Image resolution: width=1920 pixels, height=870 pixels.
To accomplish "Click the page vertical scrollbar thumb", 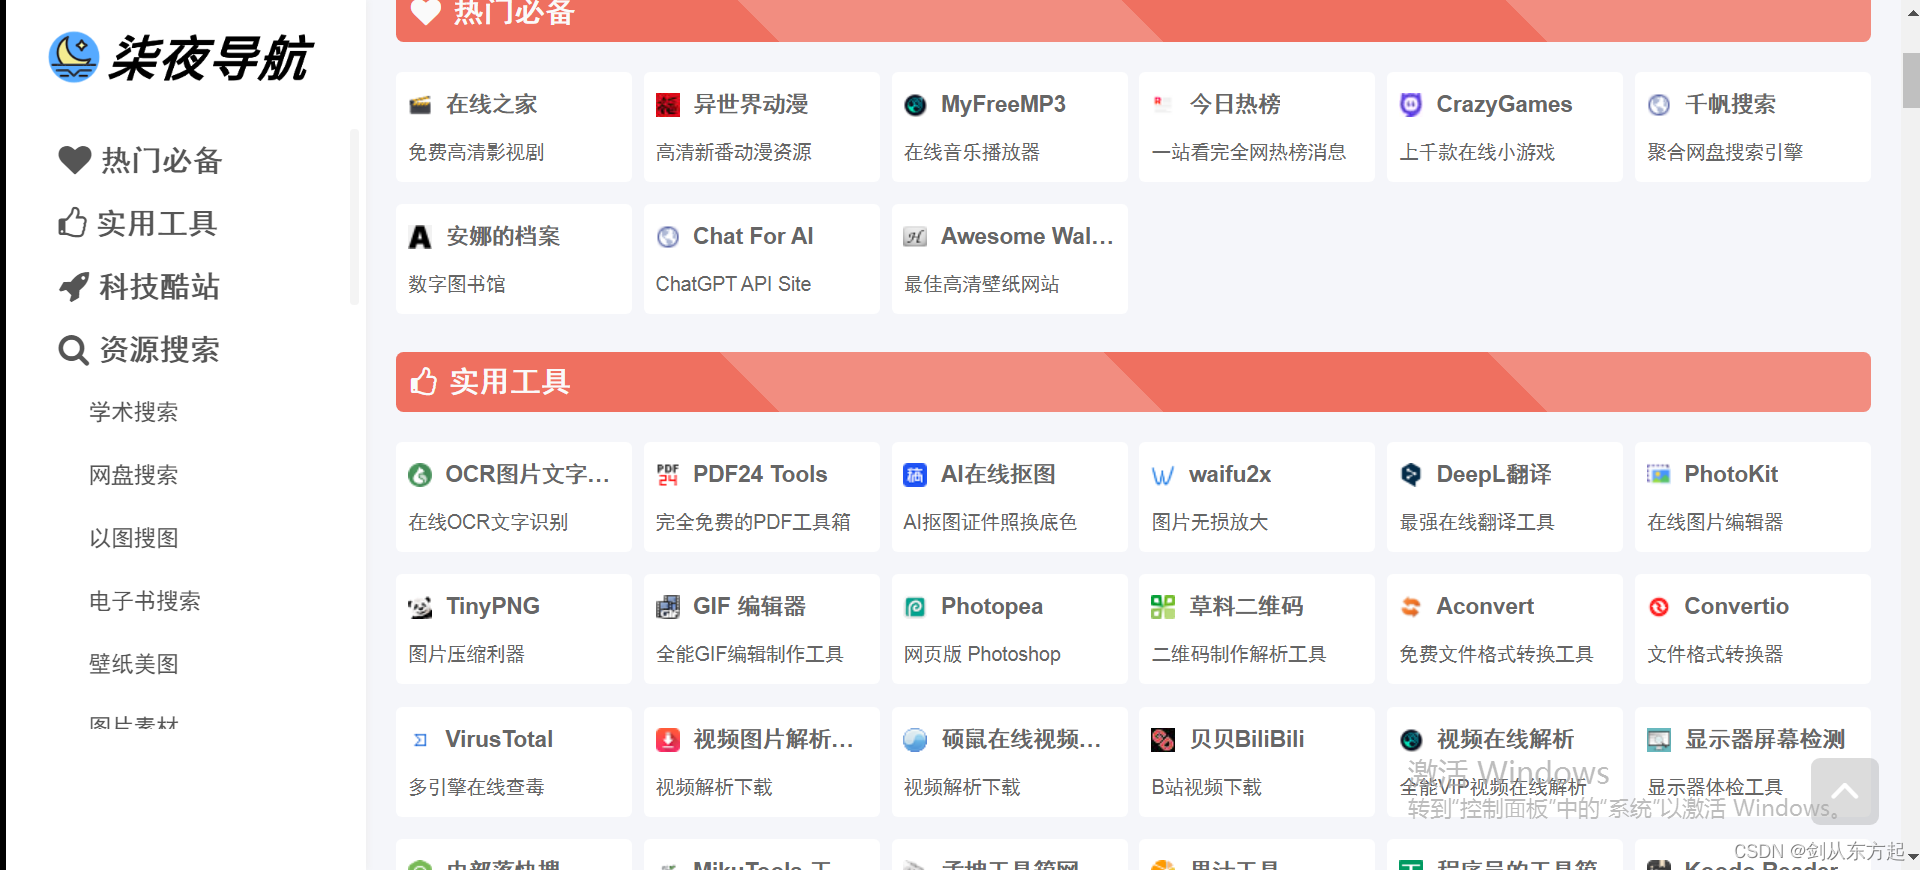I will coord(1910,80).
